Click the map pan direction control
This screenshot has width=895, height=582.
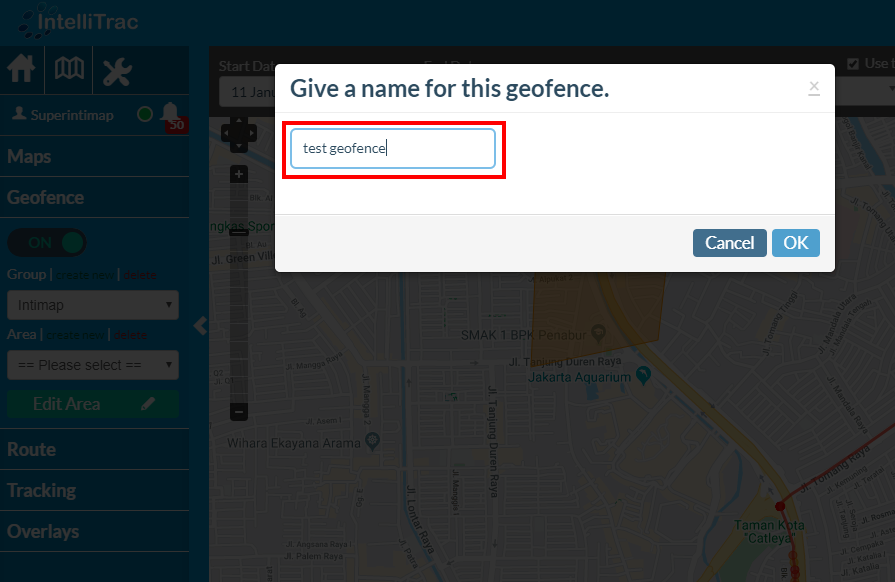click(239, 132)
